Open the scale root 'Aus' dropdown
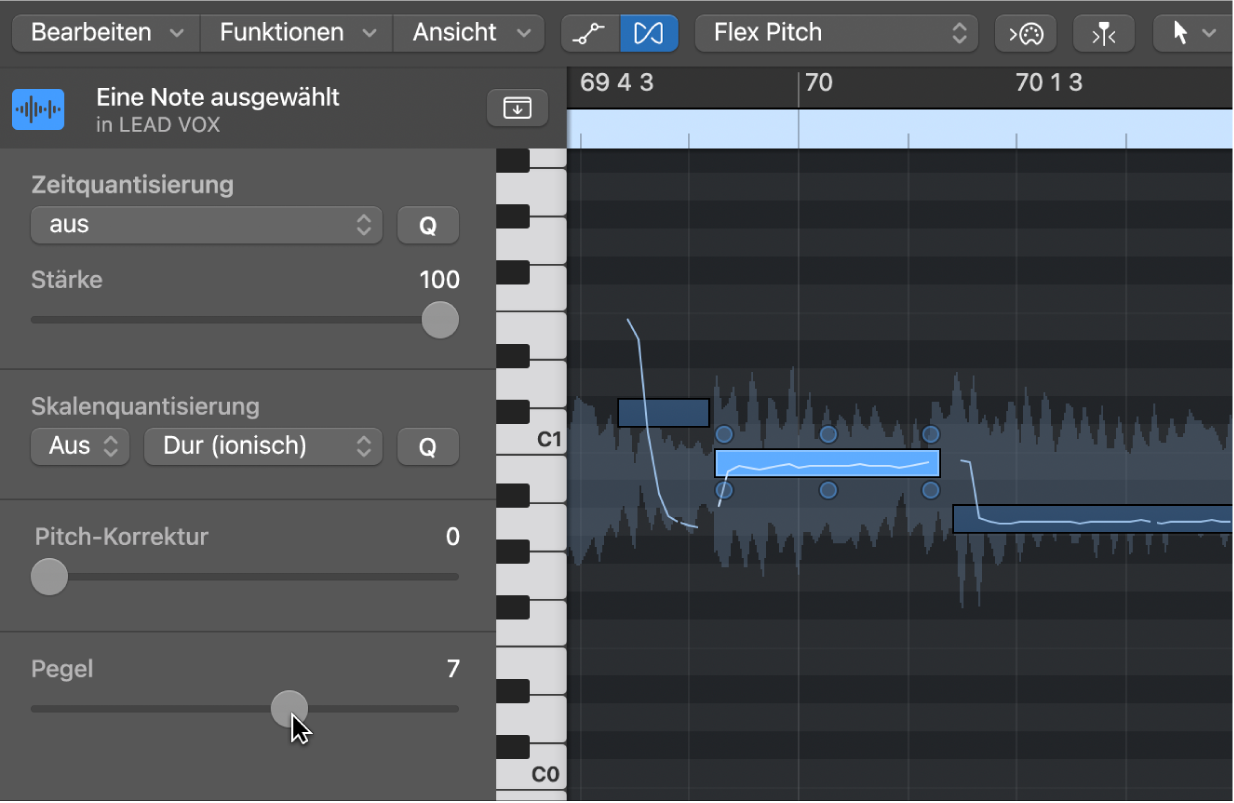This screenshot has height=803, width=1234. click(x=81, y=446)
